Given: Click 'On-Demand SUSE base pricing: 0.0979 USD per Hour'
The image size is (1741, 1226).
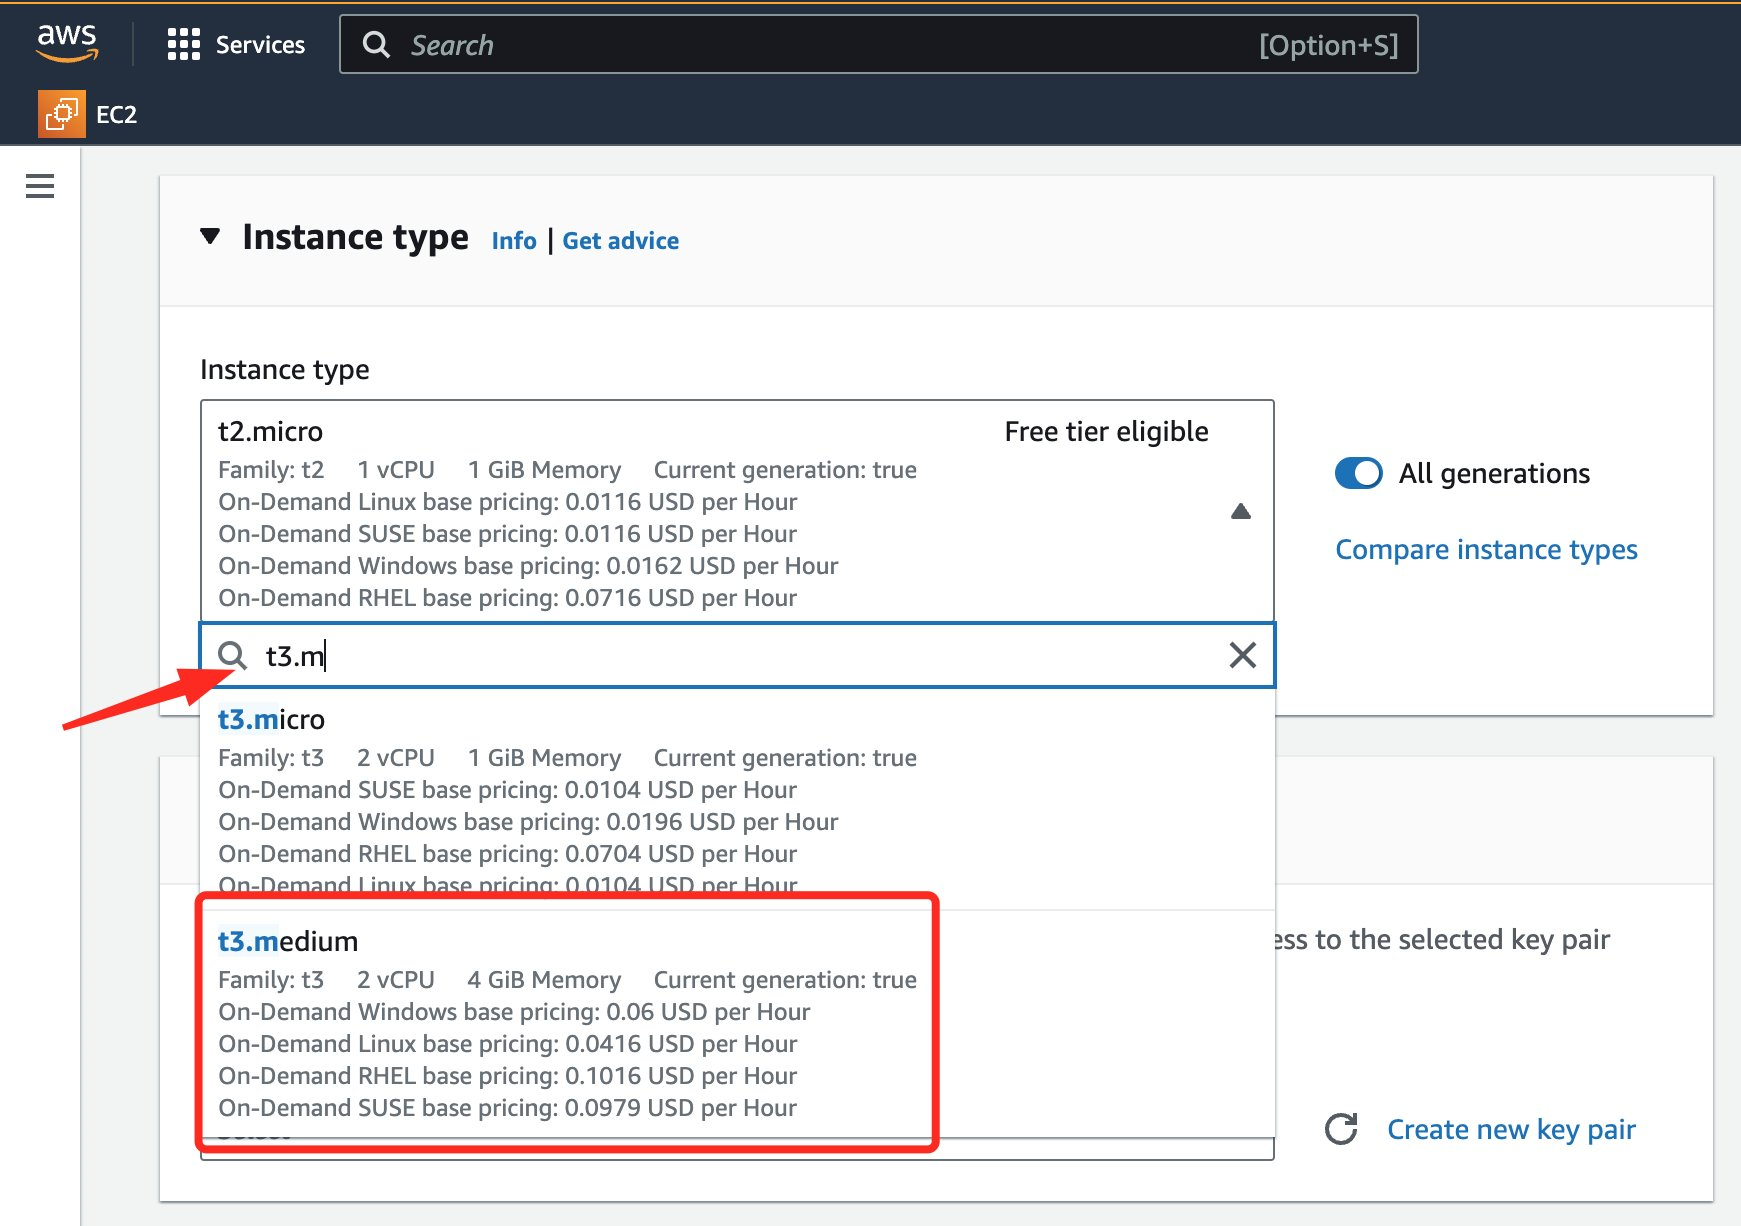Looking at the screenshot, I should 508,1108.
